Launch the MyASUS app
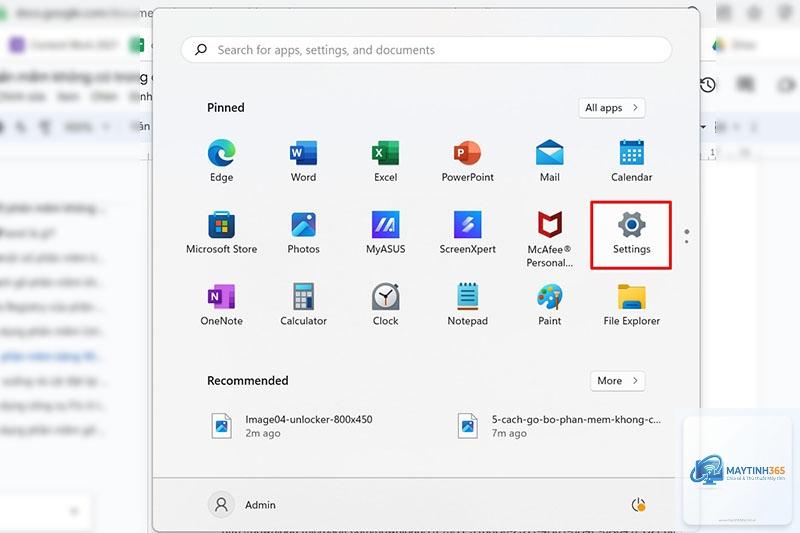The width and height of the screenshot is (800, 533). (x=386, y=233)
